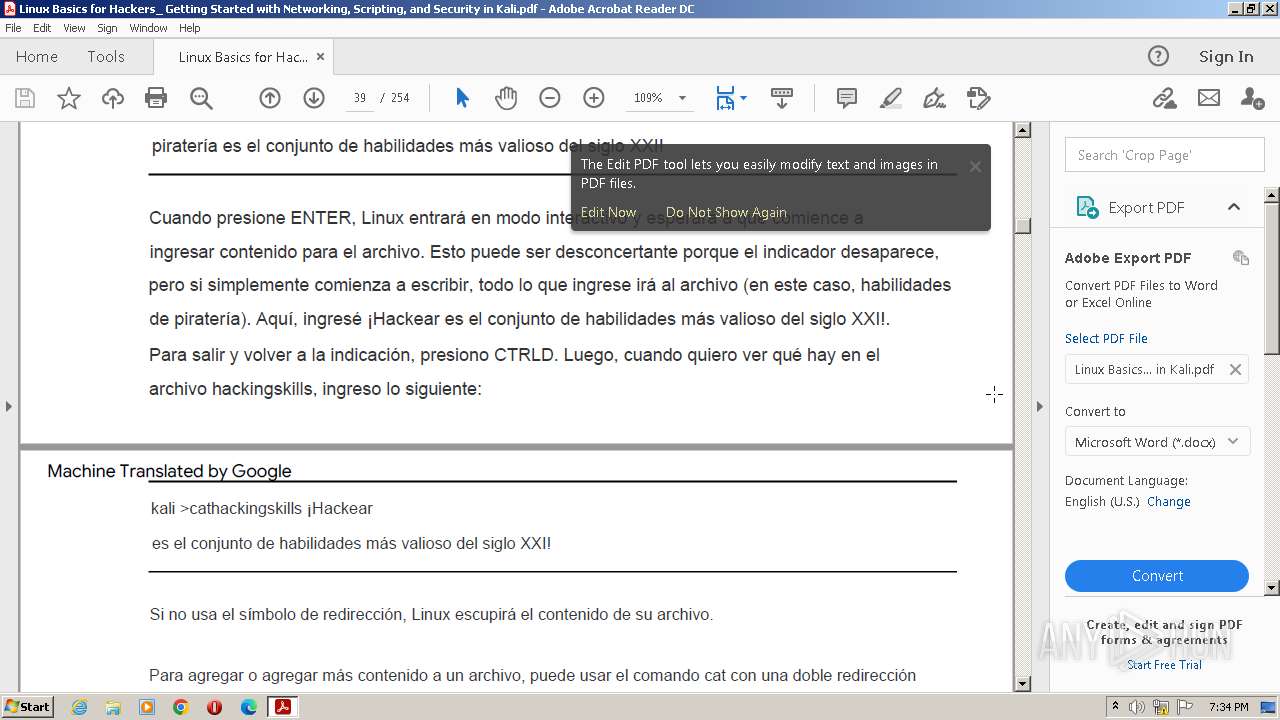Expand the left navigation pane

9,406
